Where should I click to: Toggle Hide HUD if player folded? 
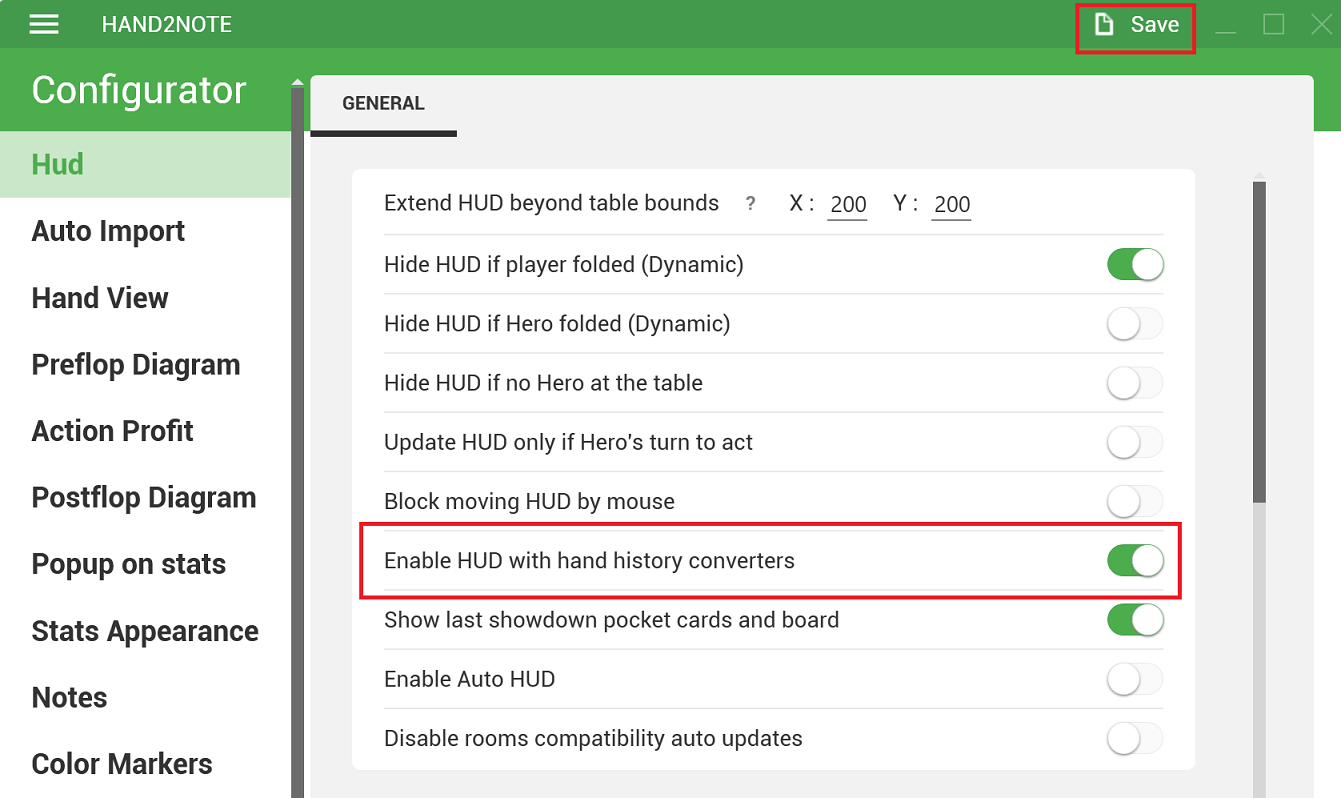click(1135, 265)
